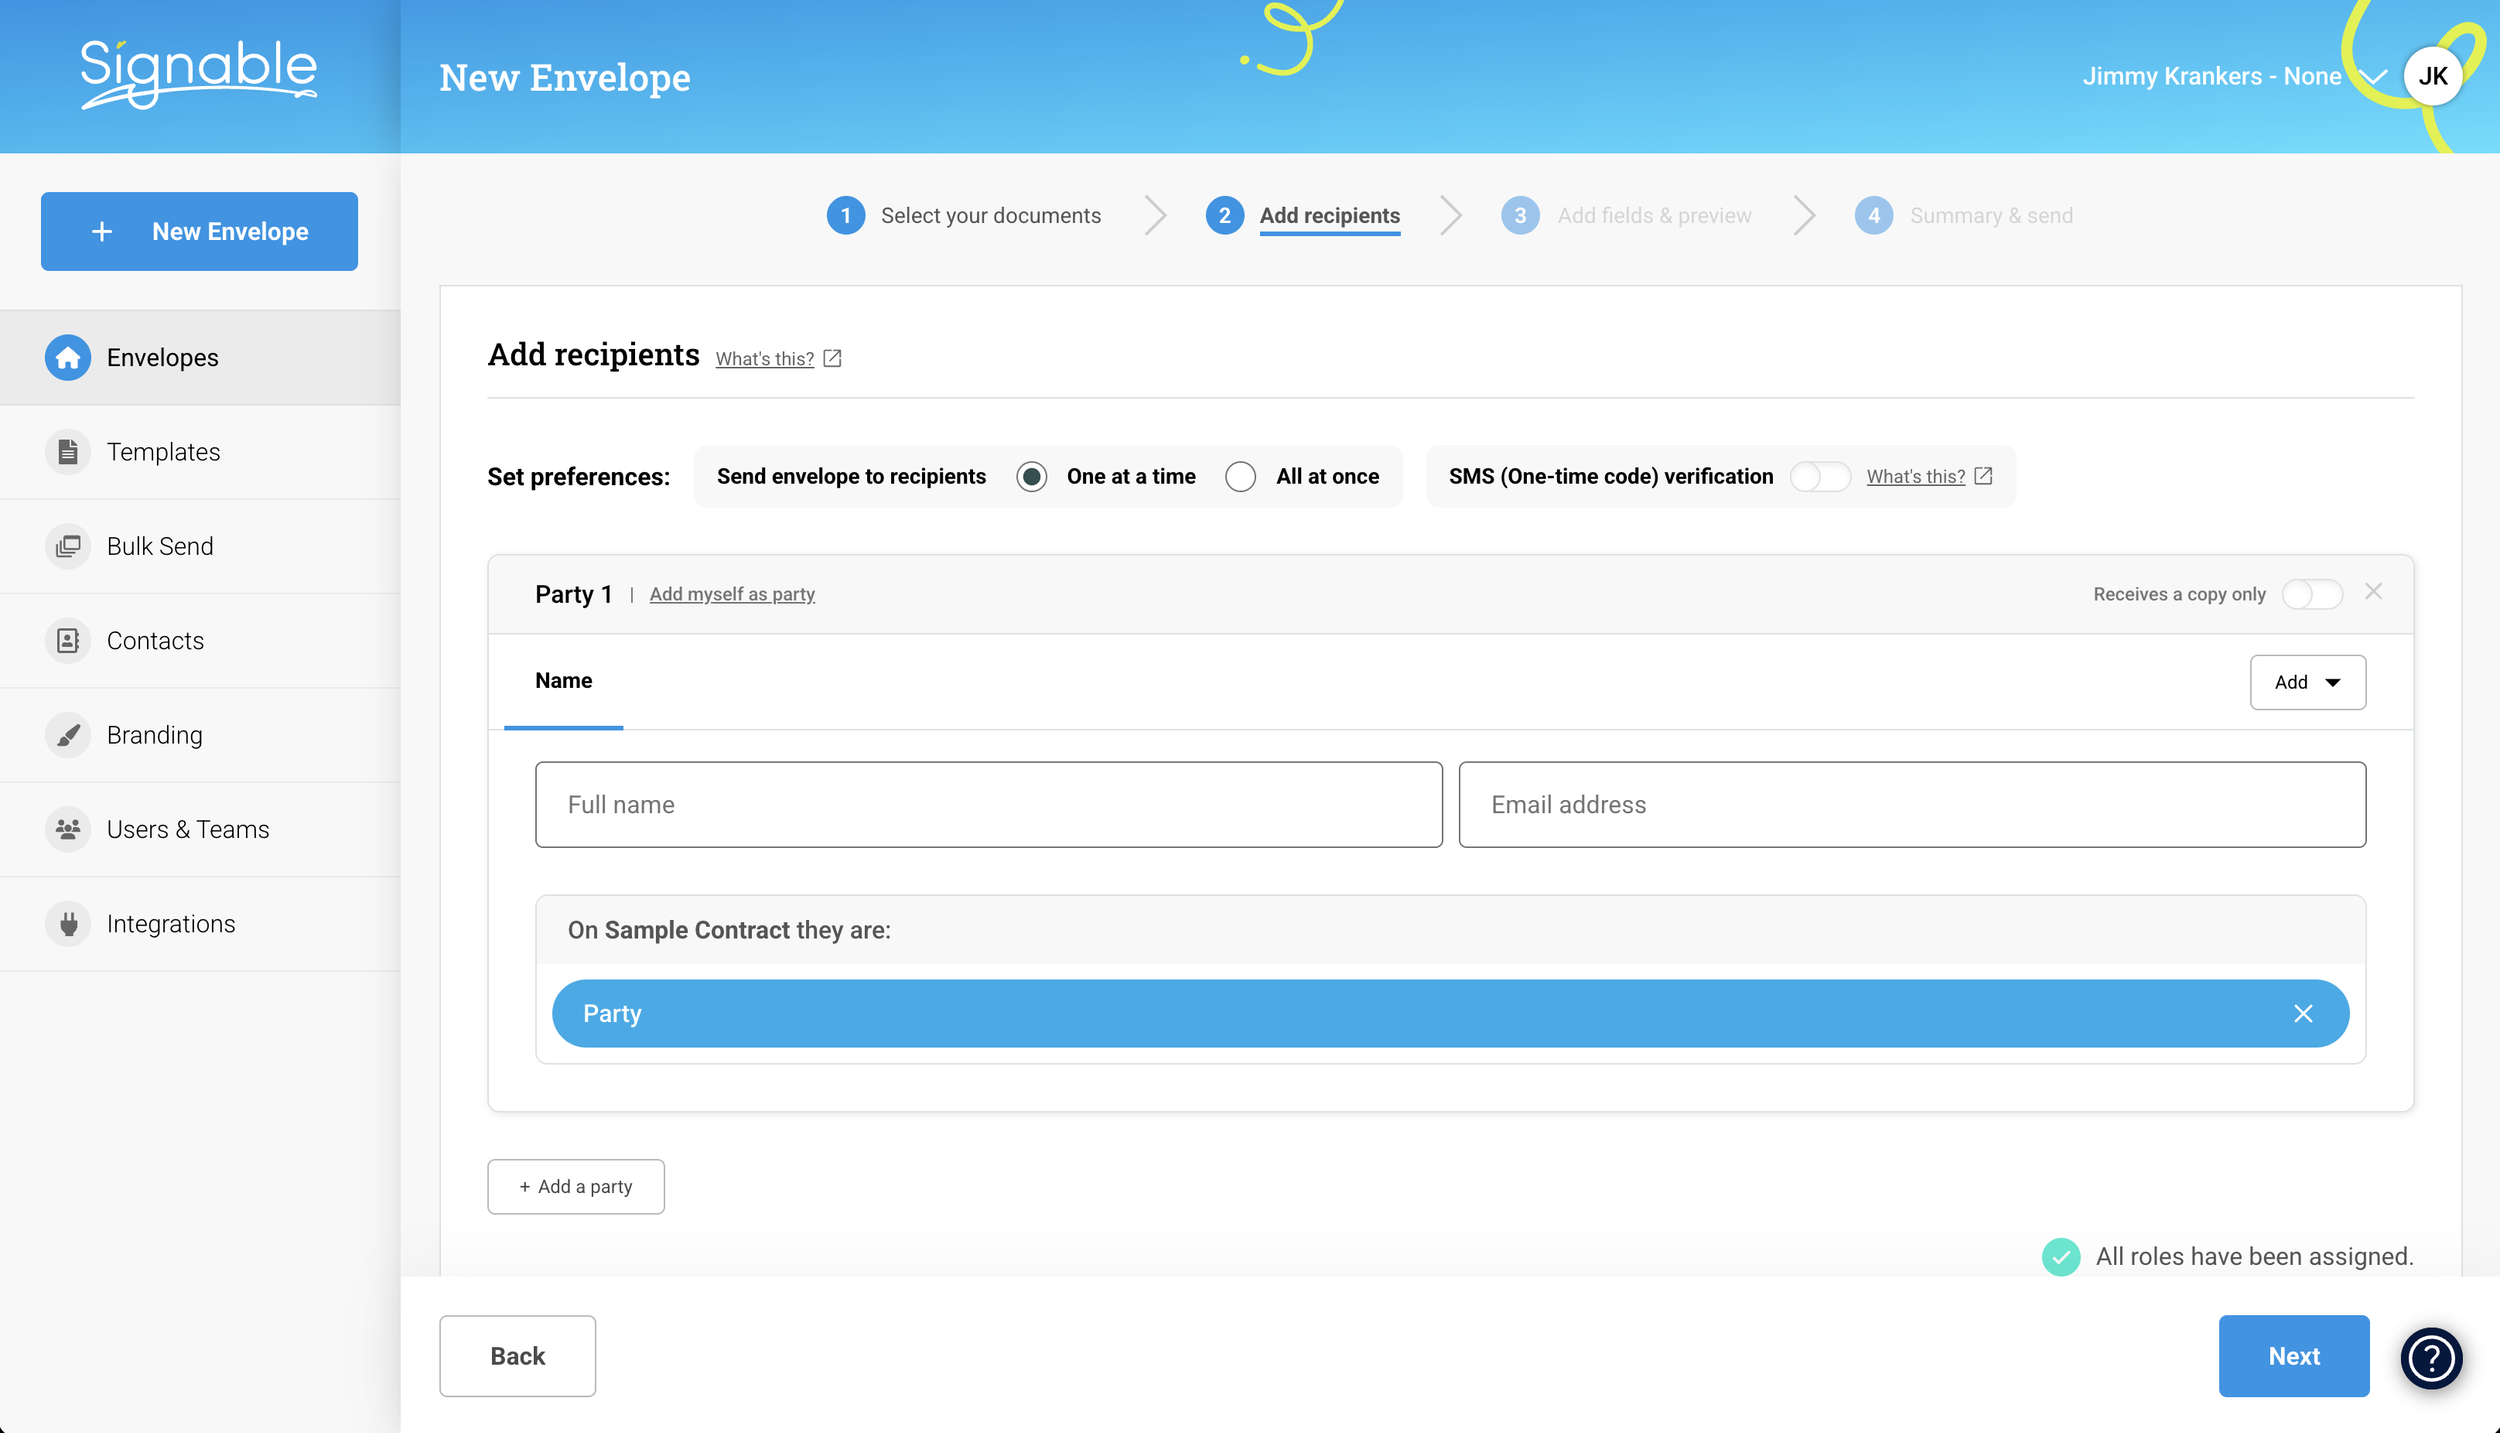Select the Name tab in Party 1

pyautogui.click(x=563, y=681)
